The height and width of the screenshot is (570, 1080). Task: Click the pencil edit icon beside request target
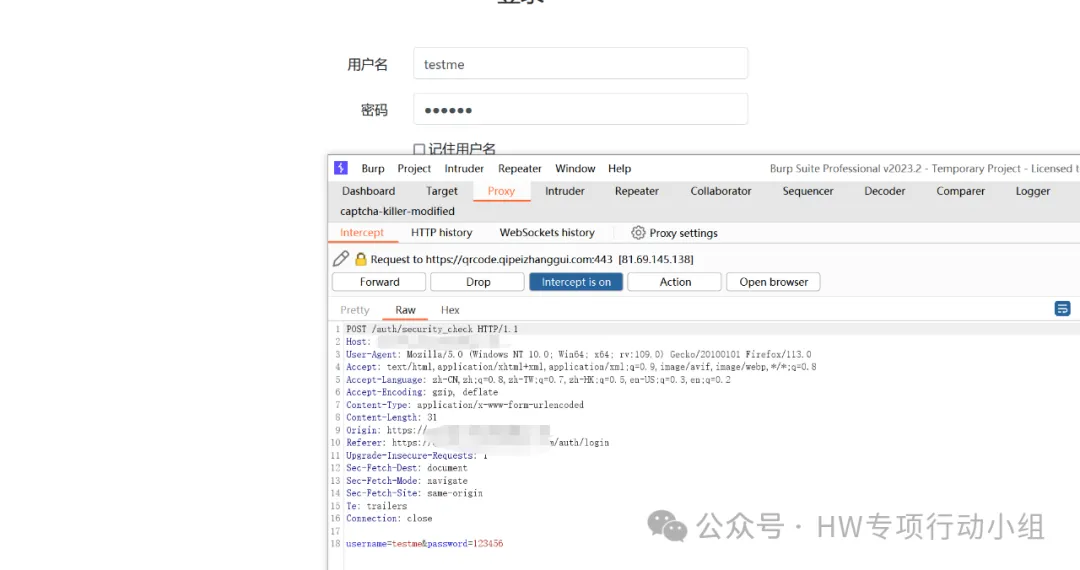[x=341, y=259]
